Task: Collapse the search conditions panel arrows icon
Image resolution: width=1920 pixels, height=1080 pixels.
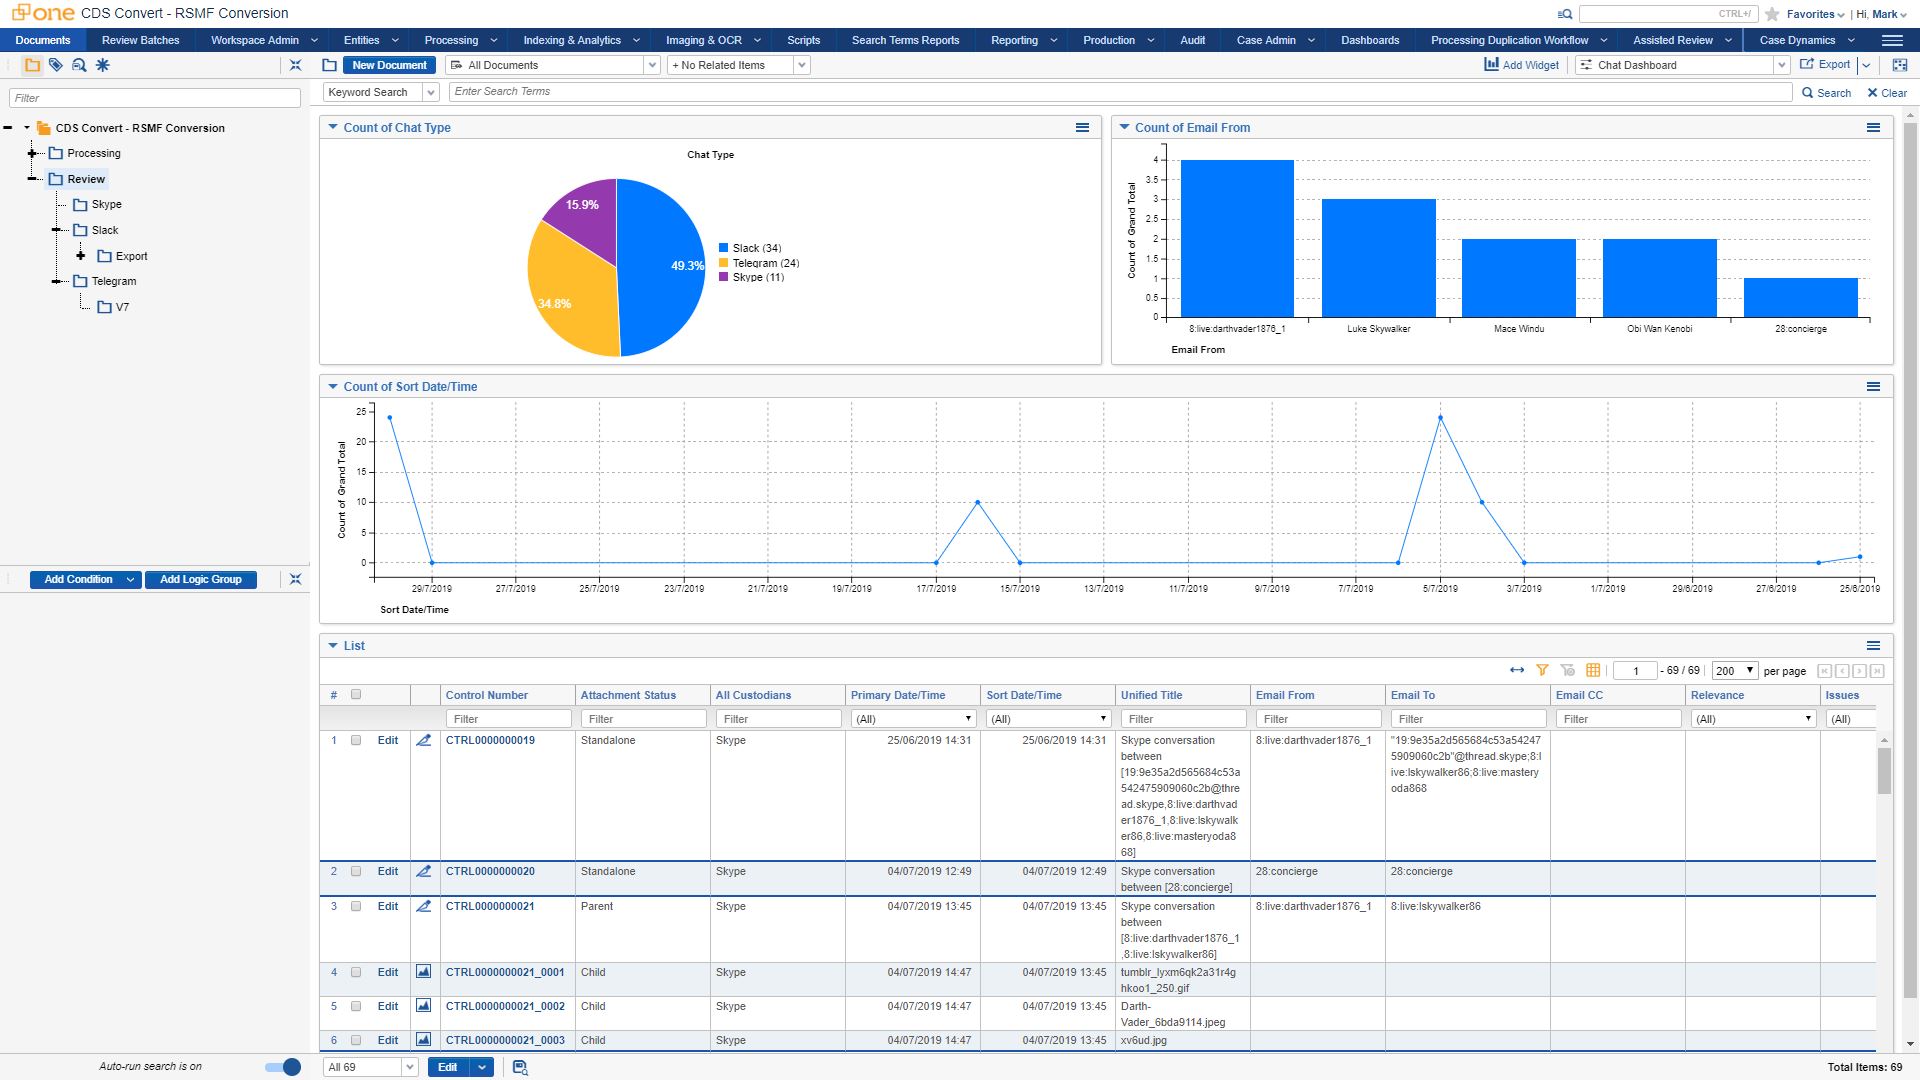Action: pyautogui.click(x=295, y=579)
